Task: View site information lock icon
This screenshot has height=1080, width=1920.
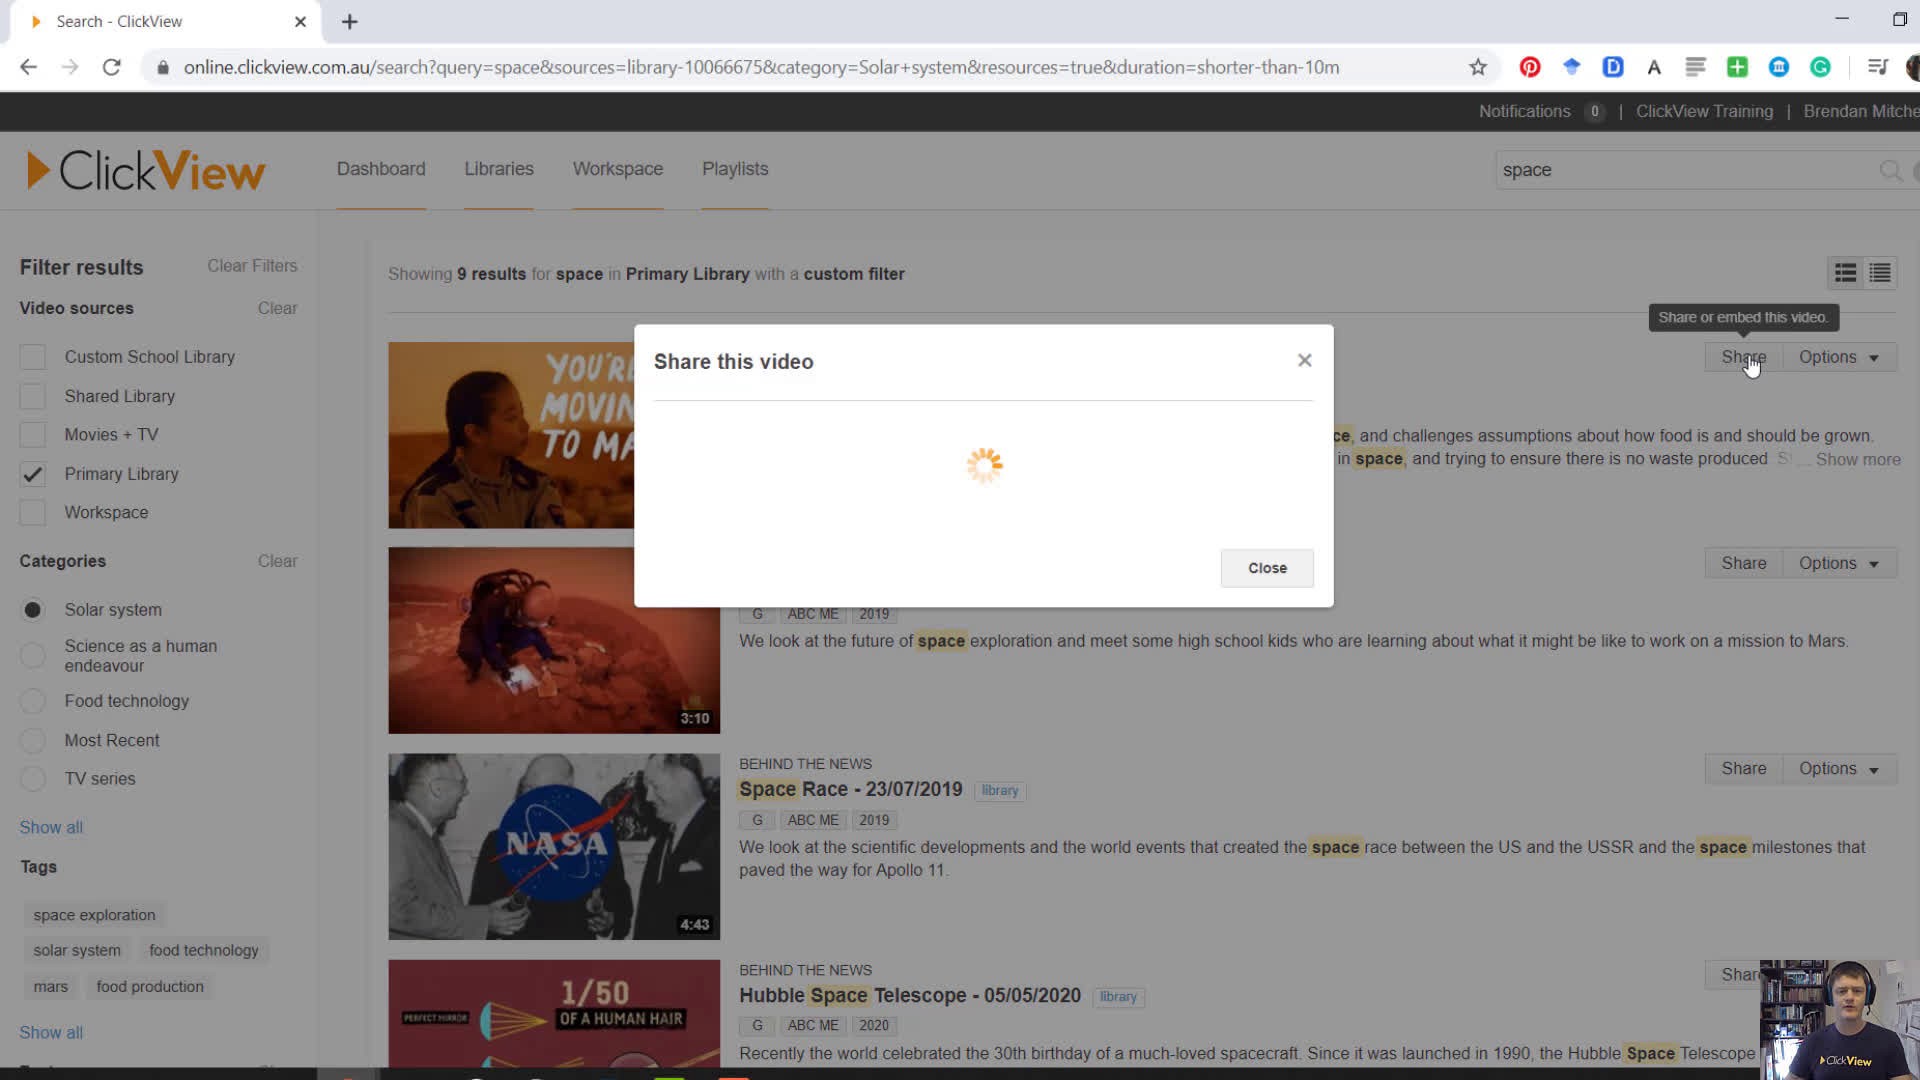Action: coord(162,67)
